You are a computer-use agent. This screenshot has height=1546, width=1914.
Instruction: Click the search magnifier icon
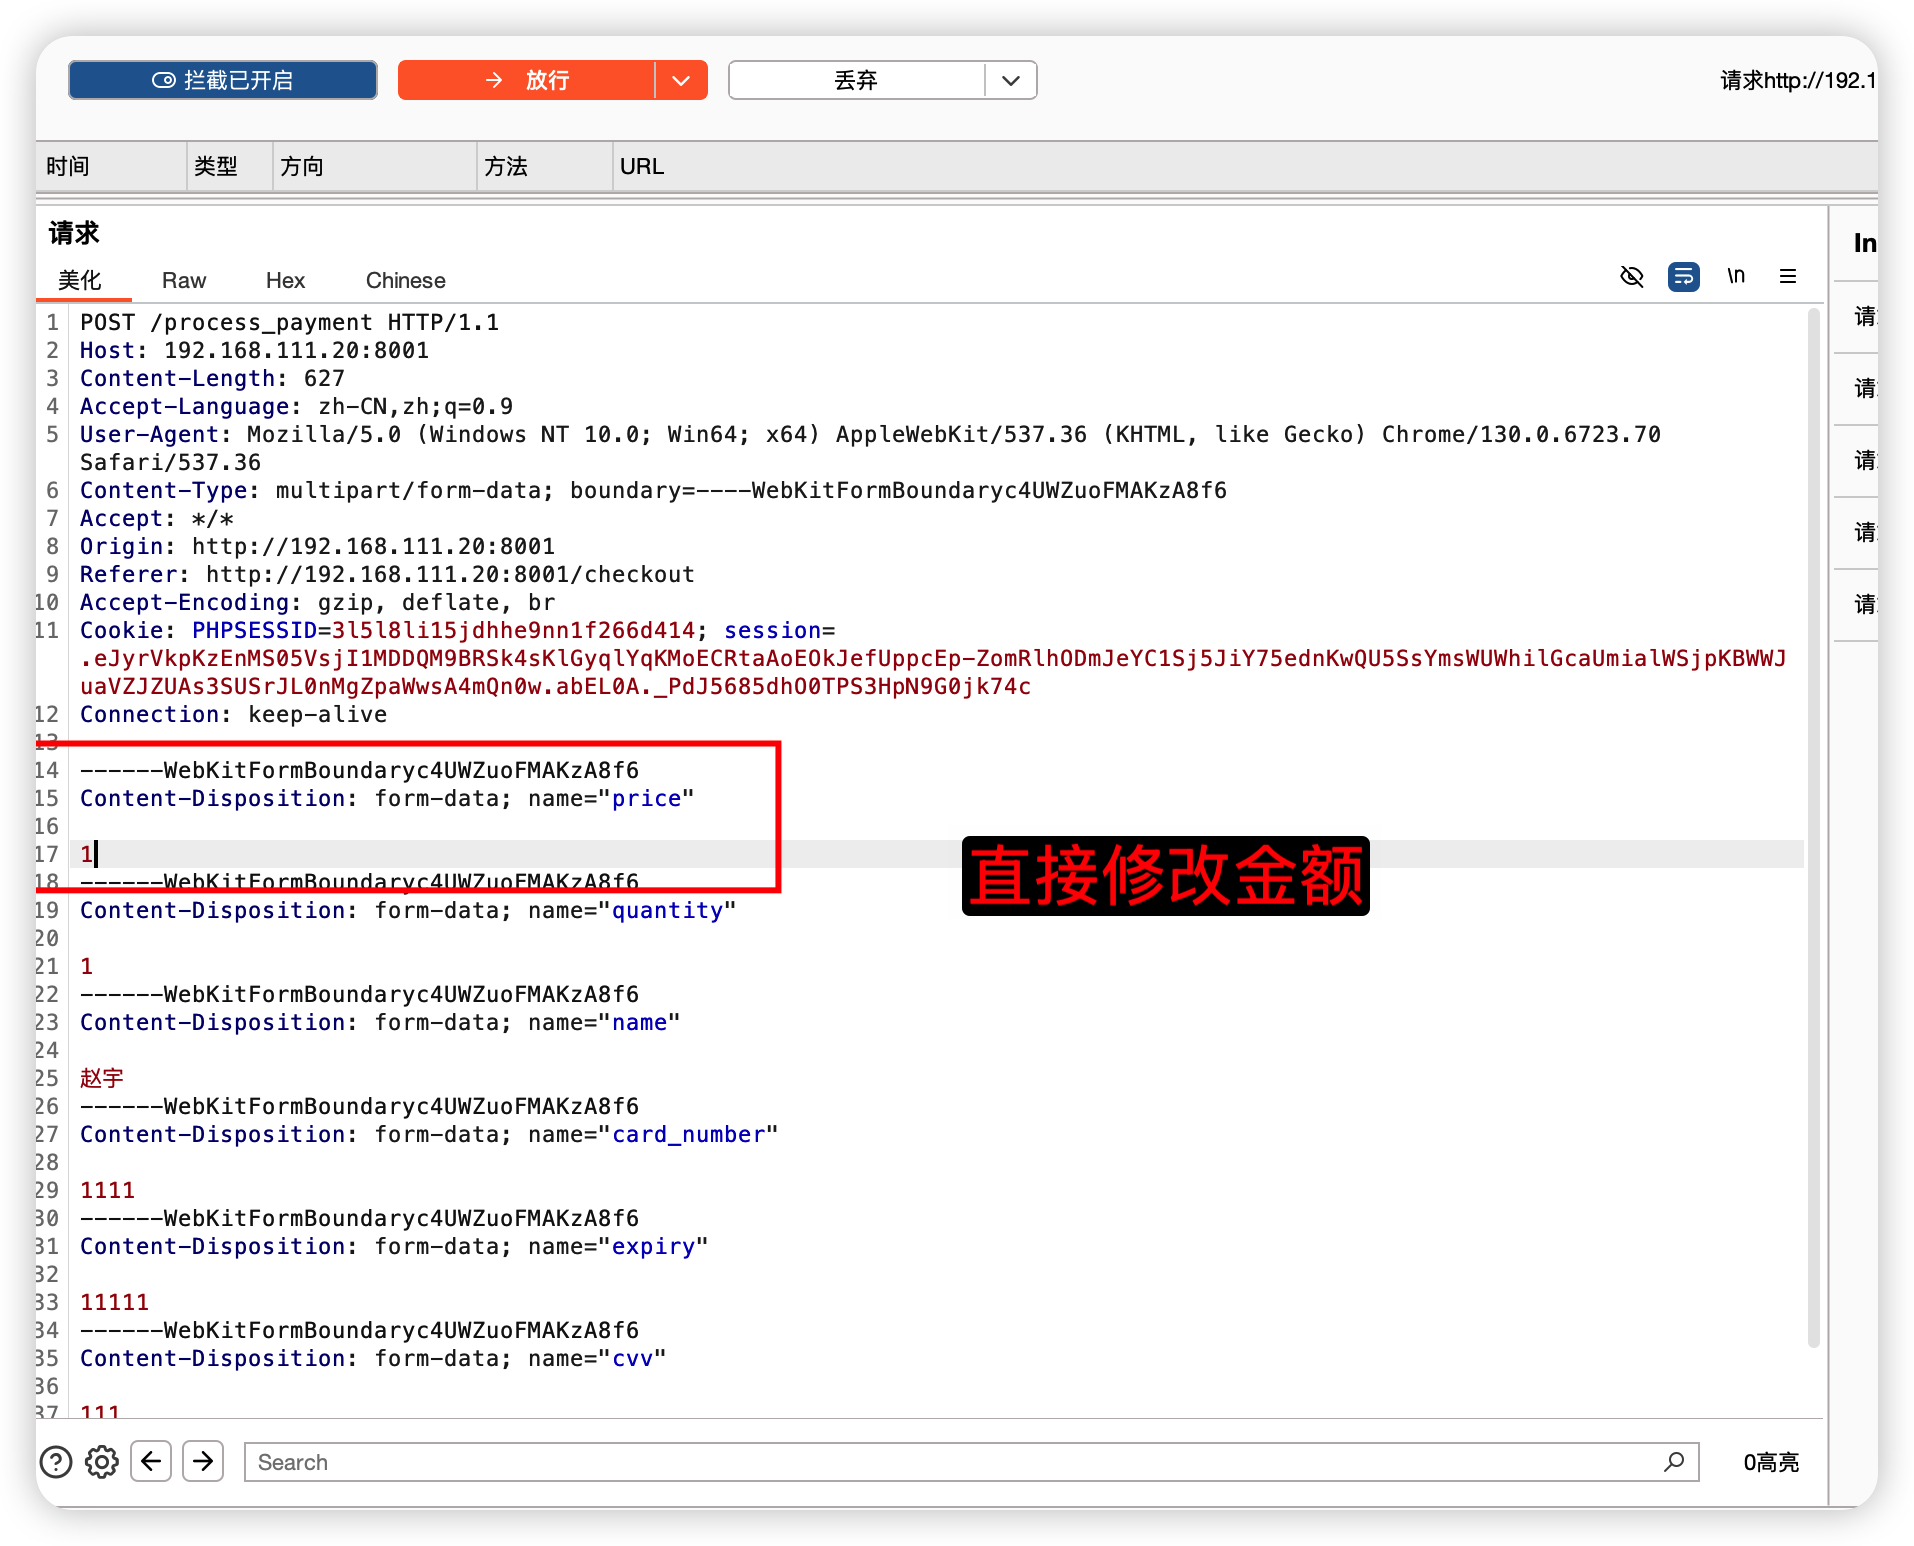(1674, 1462)
